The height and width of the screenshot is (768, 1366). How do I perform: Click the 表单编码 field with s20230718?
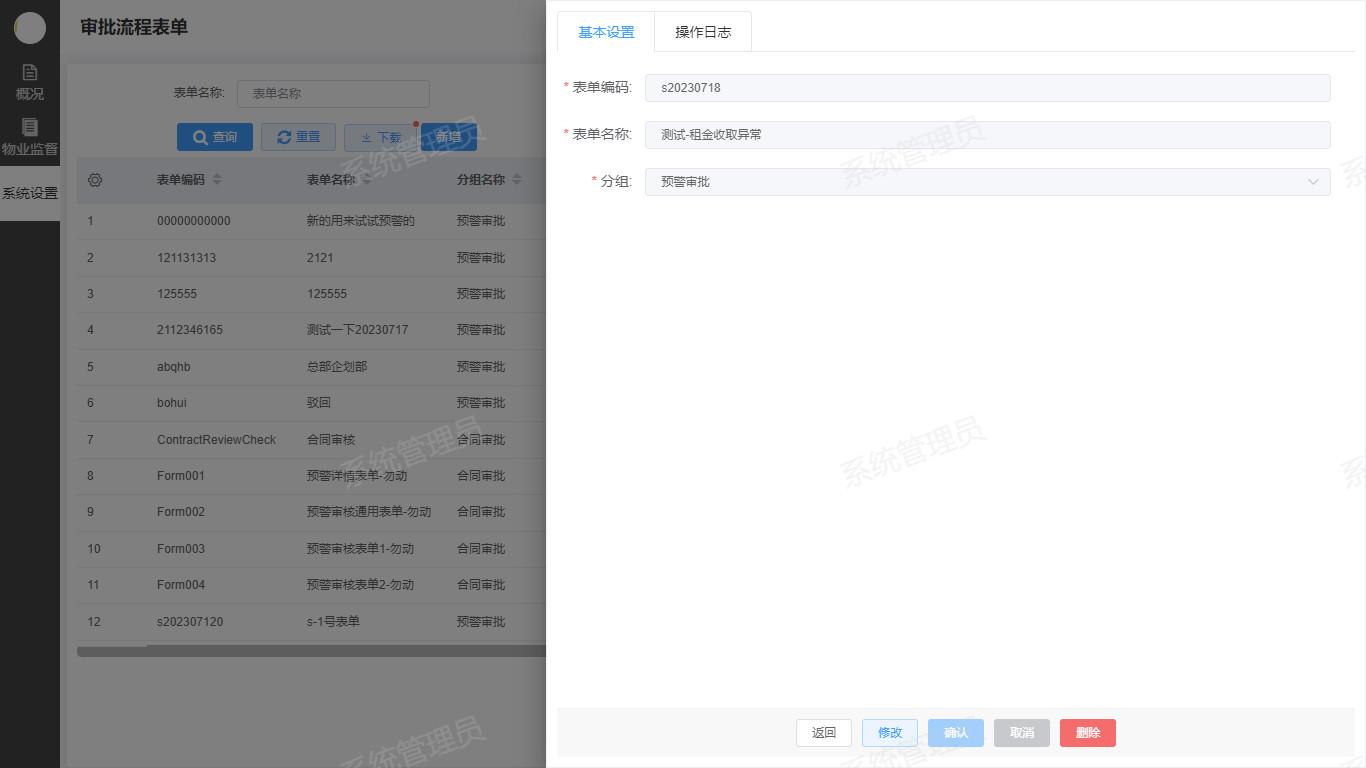(x=987, y=88)
